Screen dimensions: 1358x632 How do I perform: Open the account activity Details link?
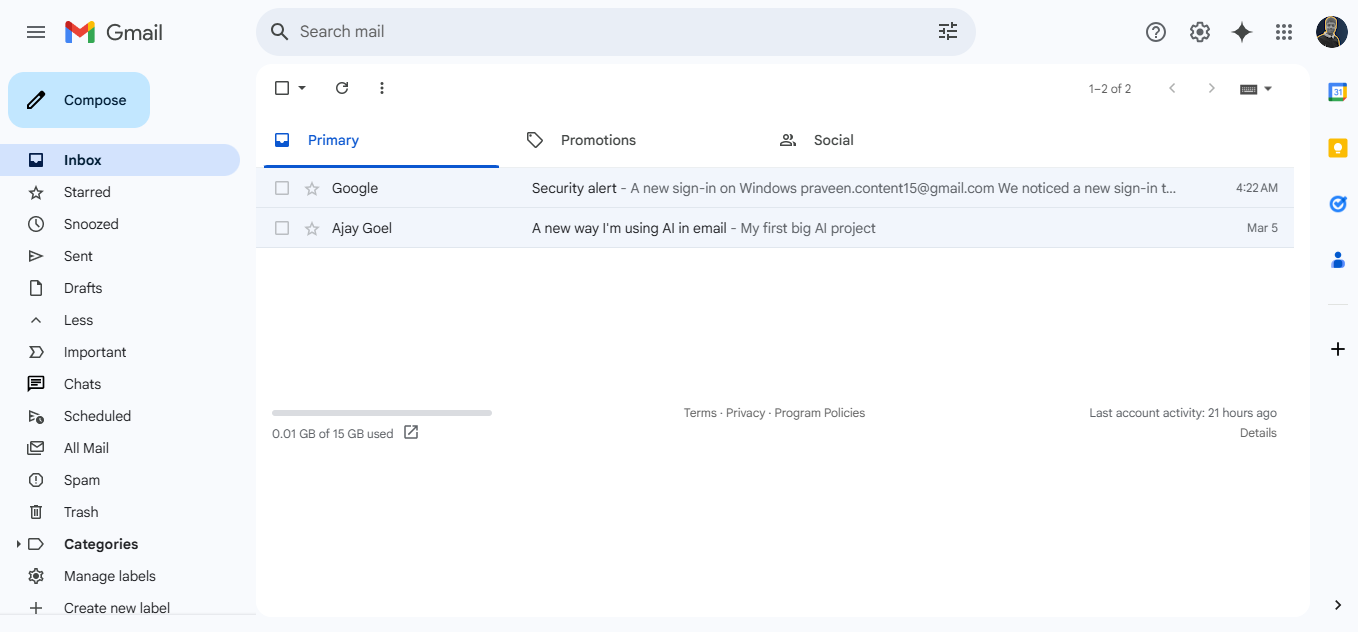click(1258, 433)
